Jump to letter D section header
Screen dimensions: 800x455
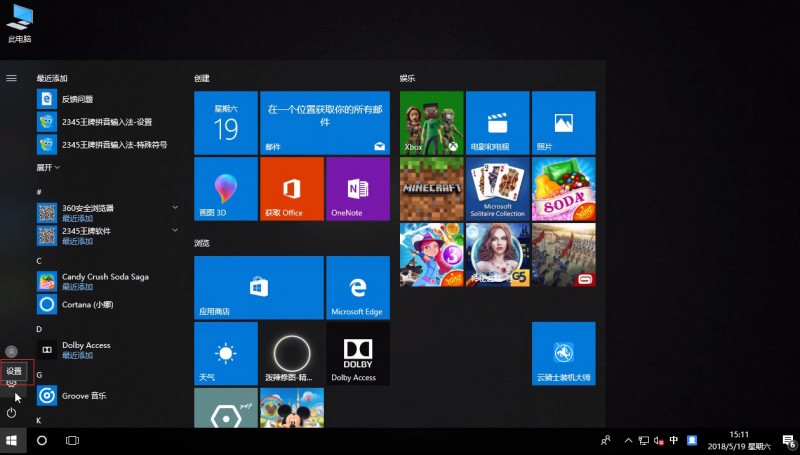click(39, 329)
